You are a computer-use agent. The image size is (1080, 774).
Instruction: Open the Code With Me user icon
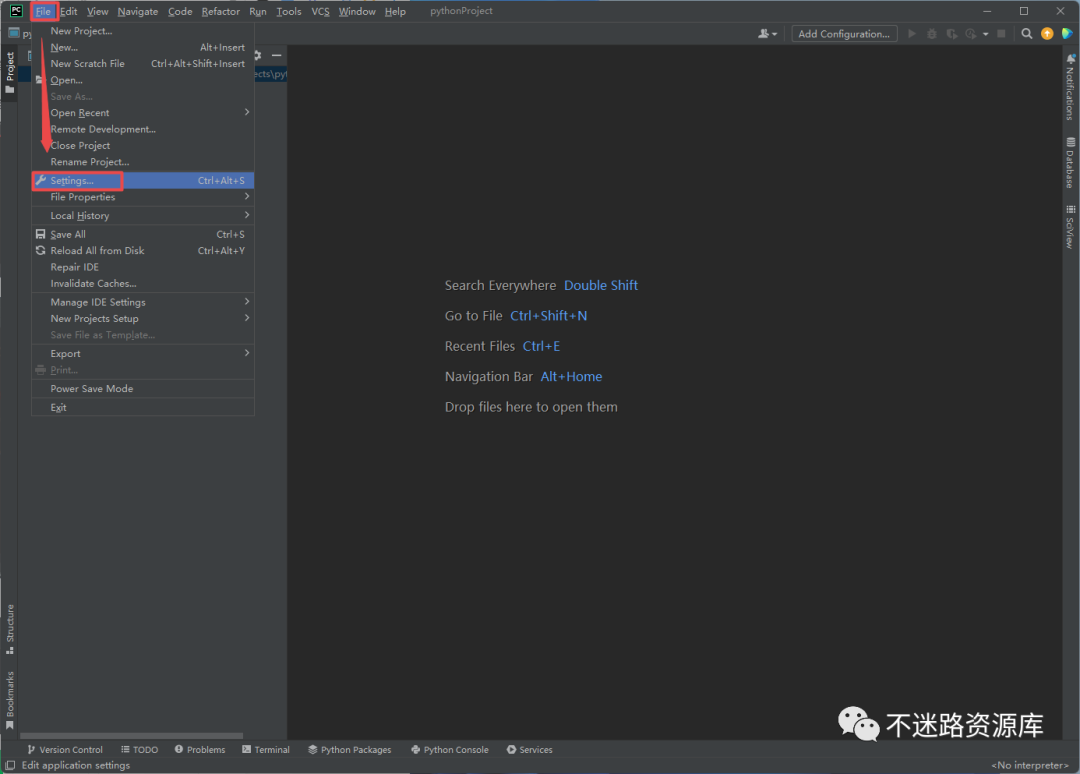click(x=767, y=34)
